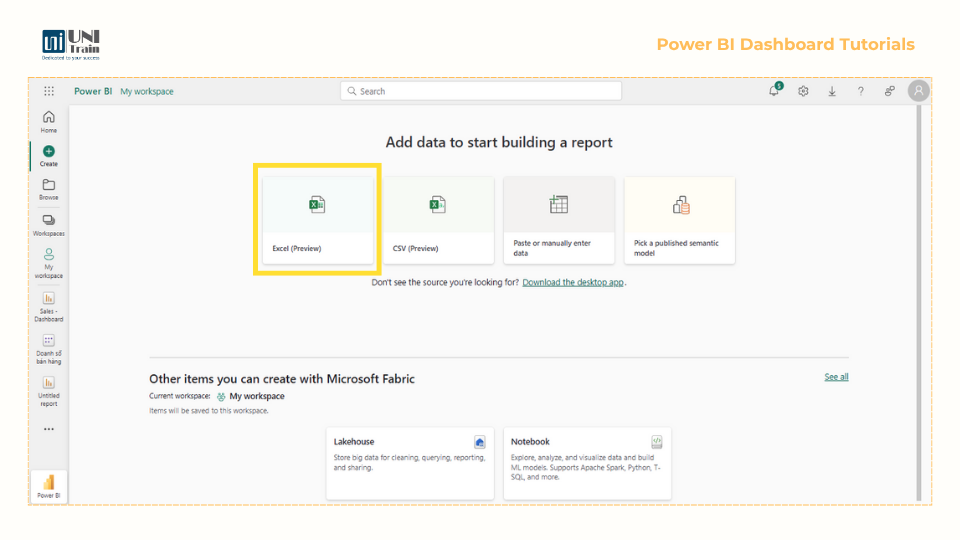Click the Search input field

[481, 91]
